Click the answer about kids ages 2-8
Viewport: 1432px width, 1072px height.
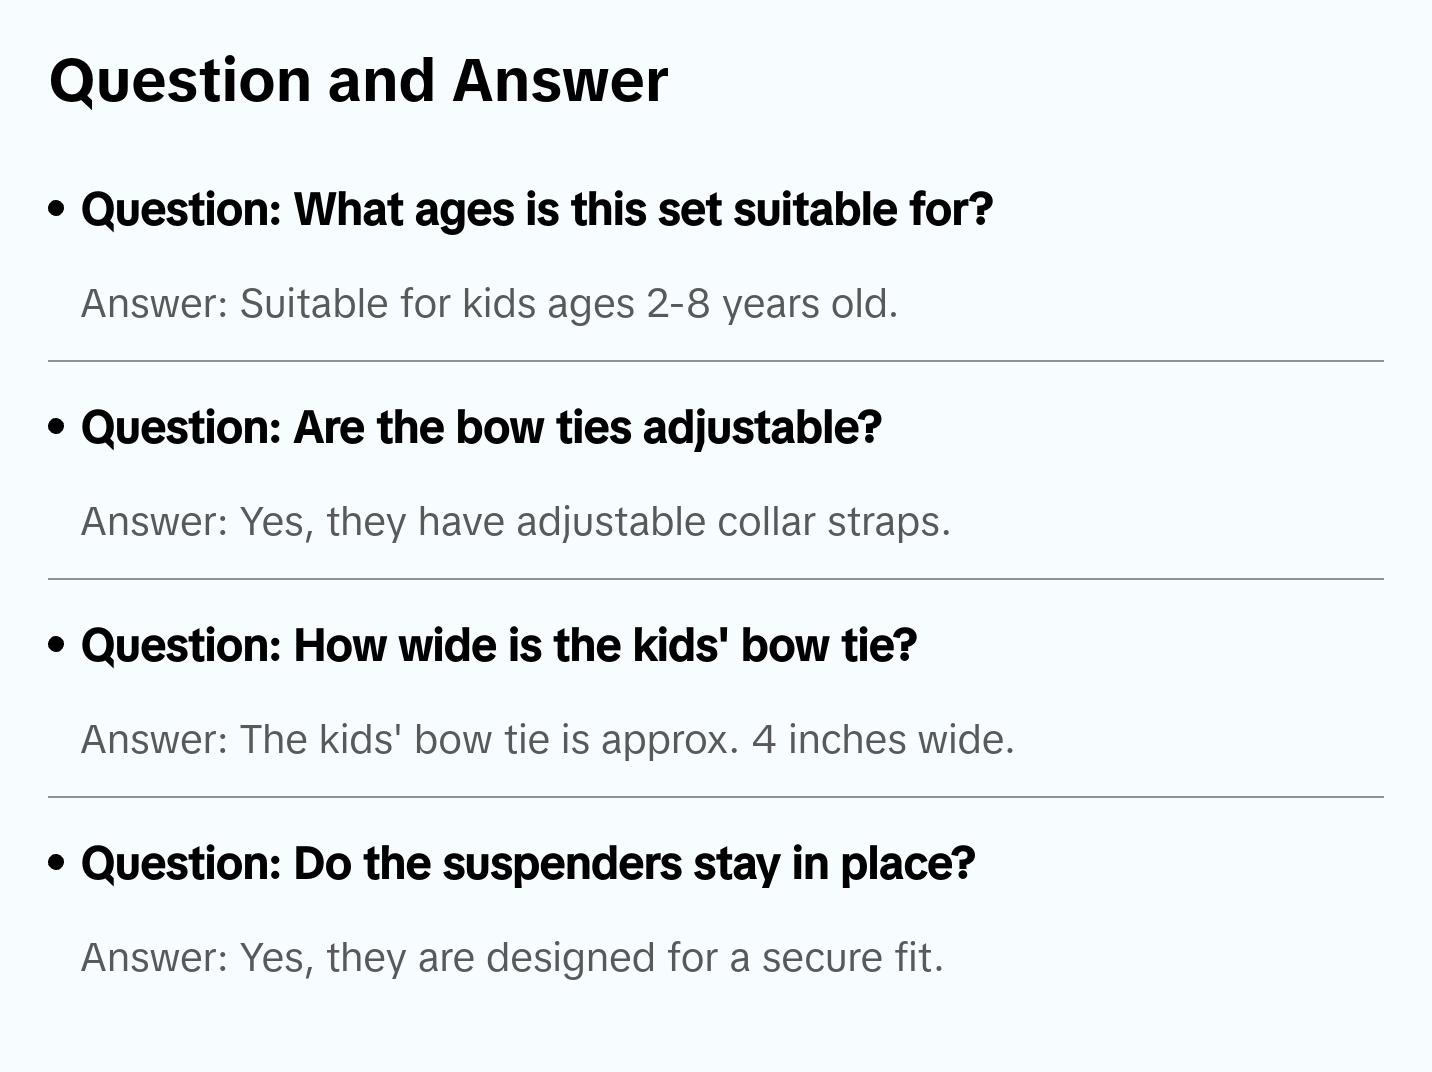point(489,304)
